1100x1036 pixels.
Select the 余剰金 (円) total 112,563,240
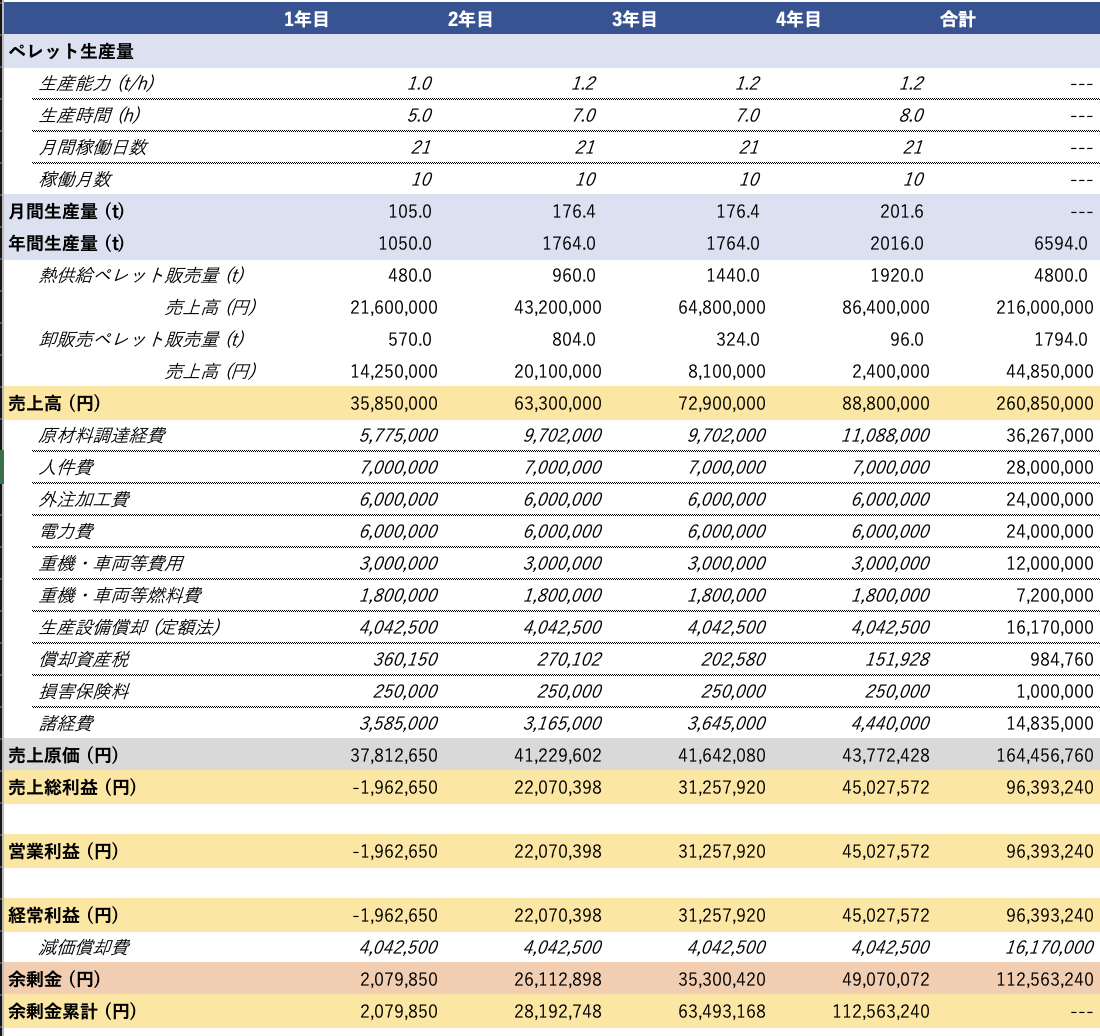1040,979
